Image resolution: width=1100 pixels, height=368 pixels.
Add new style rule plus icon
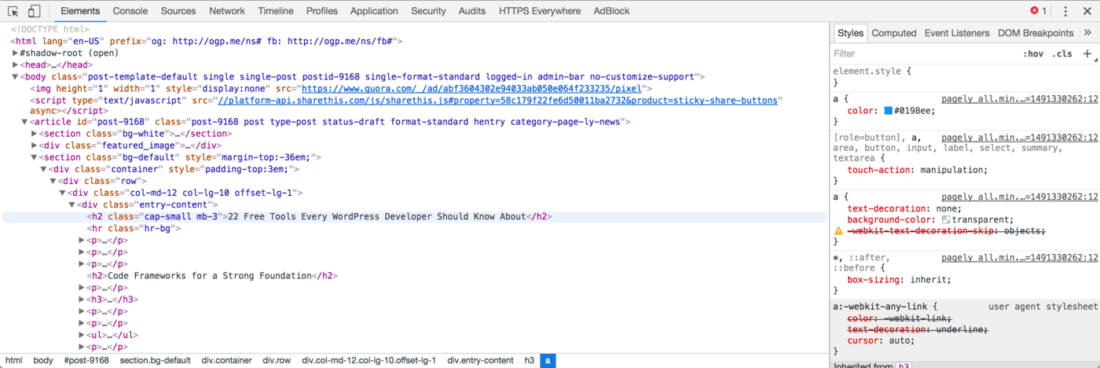pos(1087,53)
